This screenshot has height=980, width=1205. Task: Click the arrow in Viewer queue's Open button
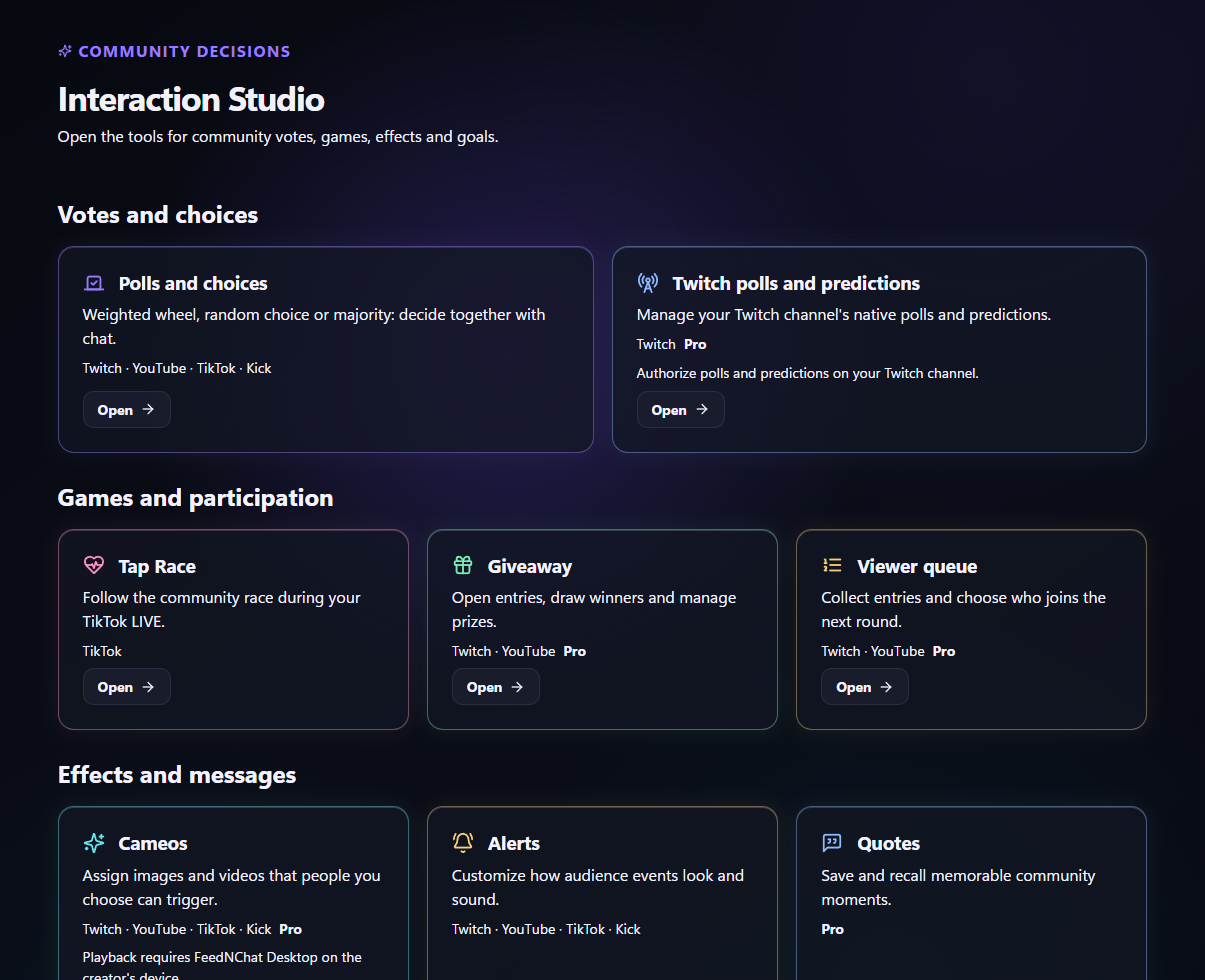click(886, 687)
